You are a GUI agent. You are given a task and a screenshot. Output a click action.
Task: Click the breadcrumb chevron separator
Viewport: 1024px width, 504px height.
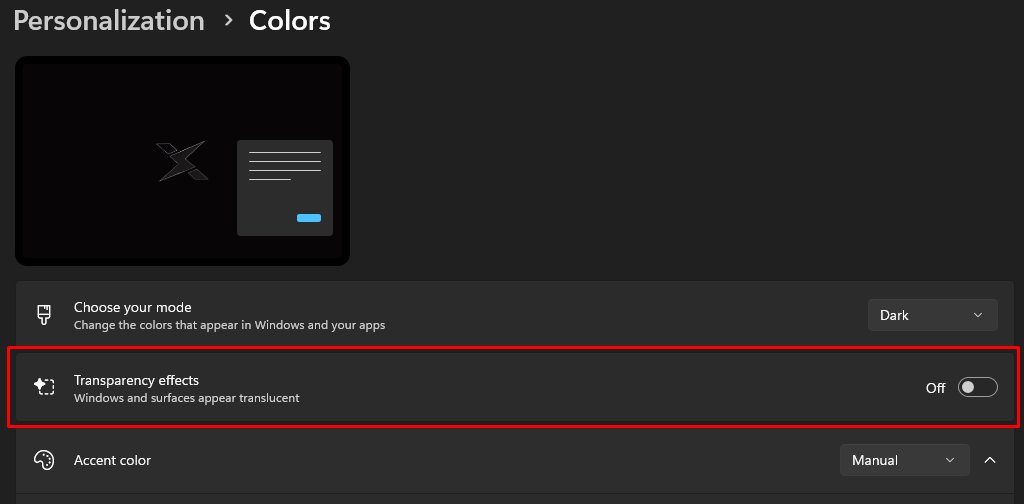228,21
